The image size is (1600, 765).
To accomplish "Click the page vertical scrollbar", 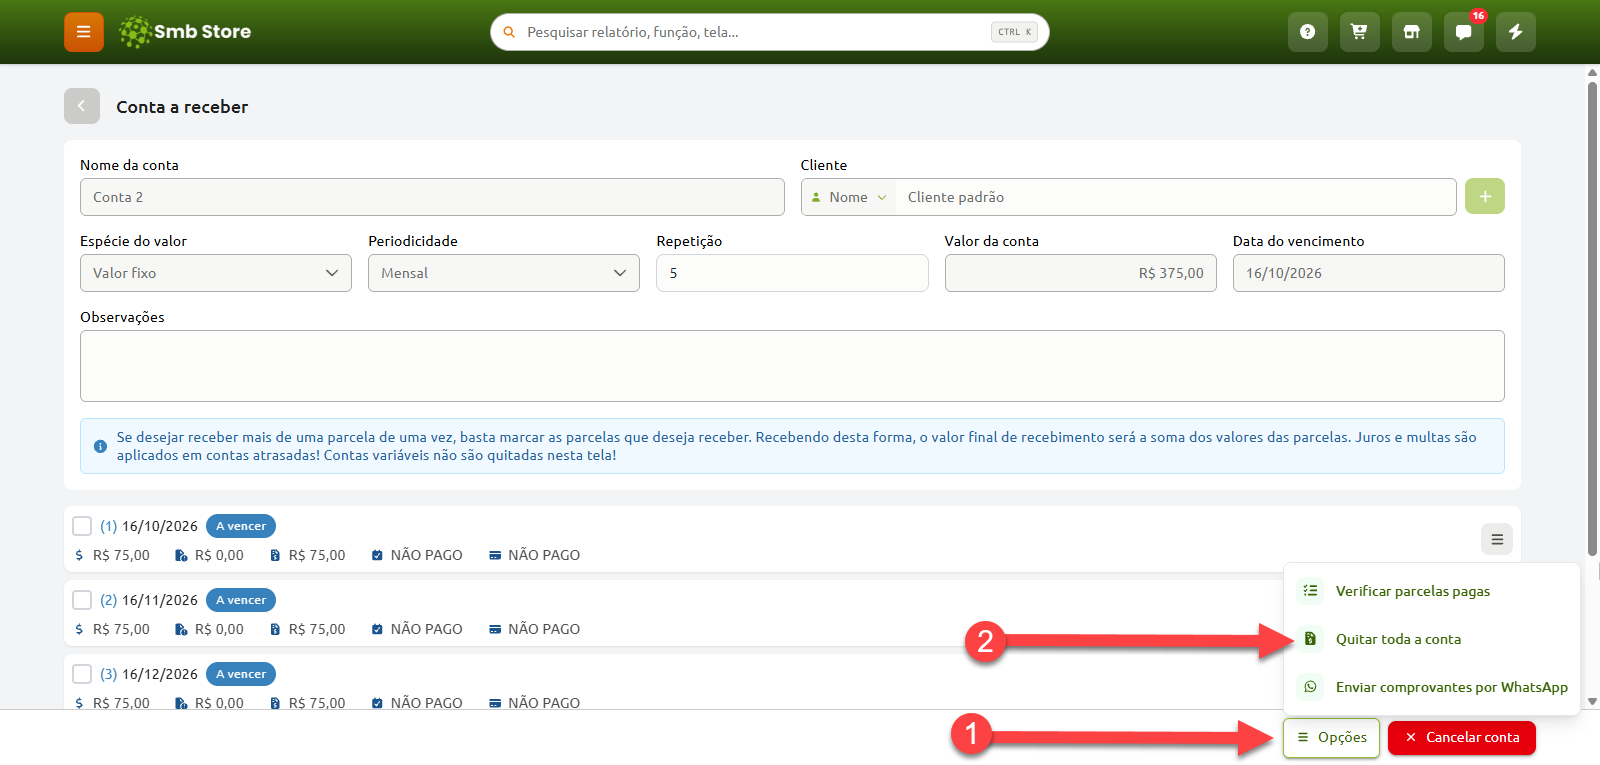I will point(1592,318).
